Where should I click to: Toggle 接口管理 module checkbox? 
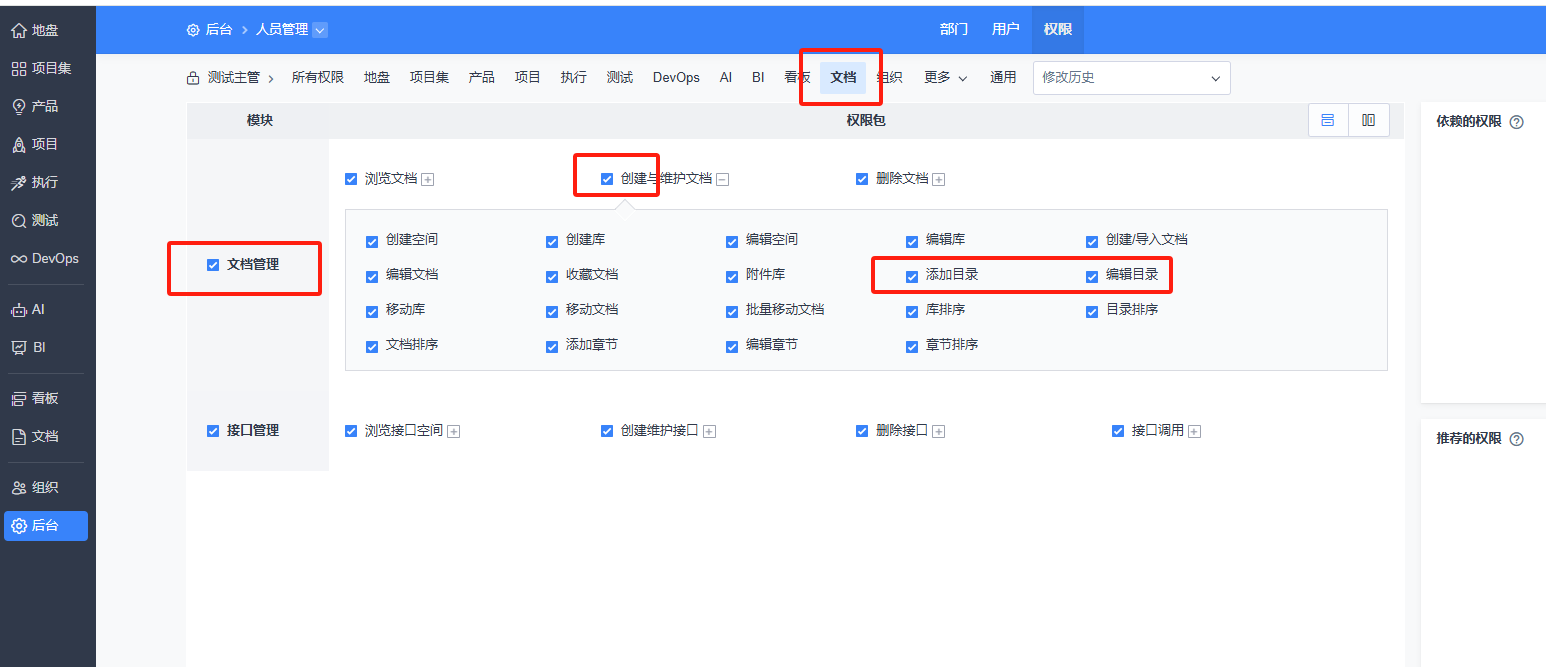[213, 431]
